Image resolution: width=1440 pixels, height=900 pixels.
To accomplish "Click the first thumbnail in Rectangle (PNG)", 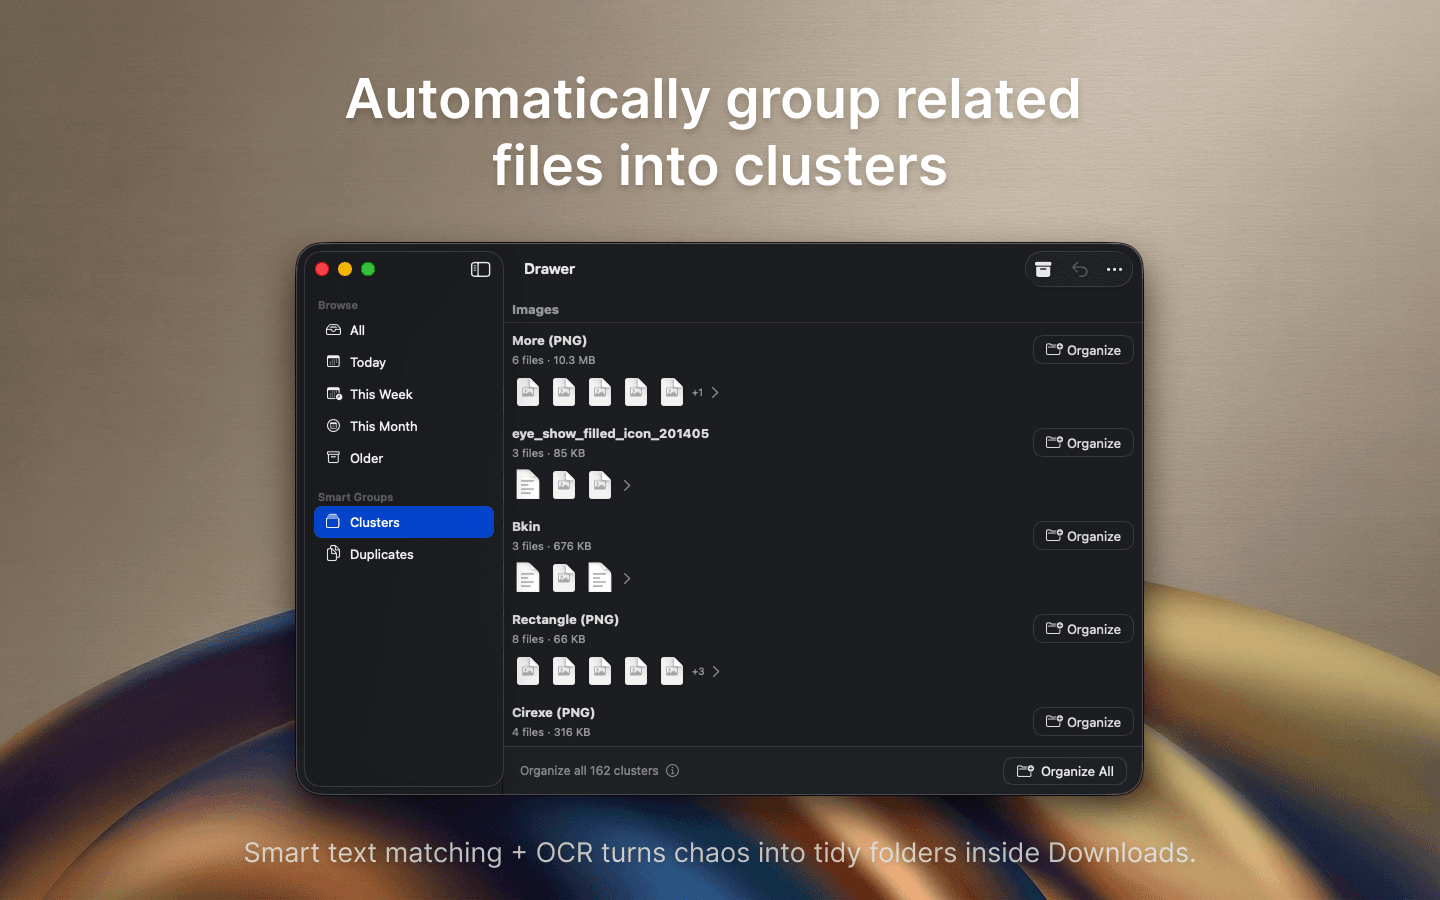I will point(528,671).
